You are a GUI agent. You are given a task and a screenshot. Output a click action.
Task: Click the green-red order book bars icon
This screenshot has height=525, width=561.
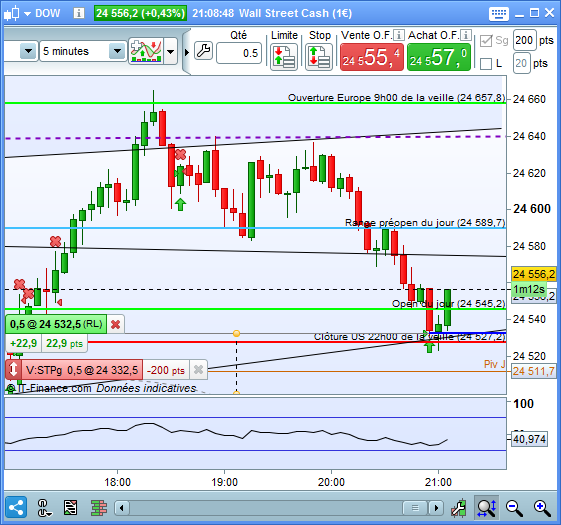point(99,508)
